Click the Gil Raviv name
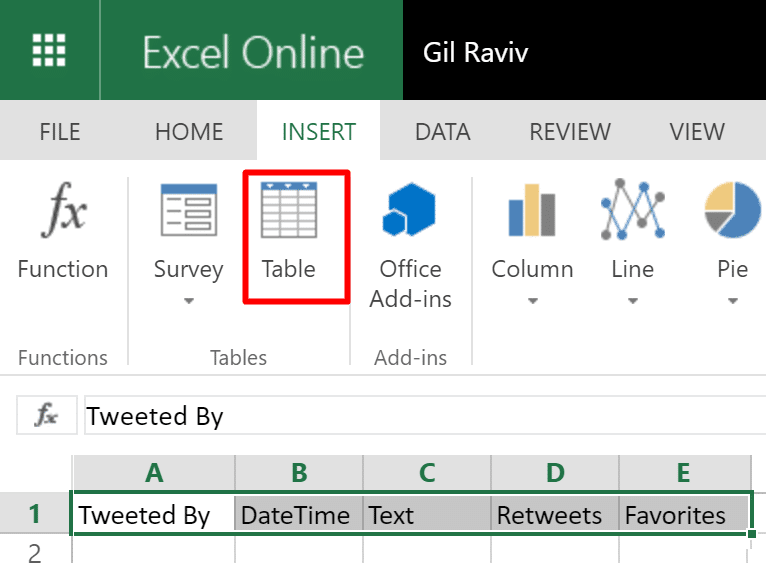 click(475, 52)
